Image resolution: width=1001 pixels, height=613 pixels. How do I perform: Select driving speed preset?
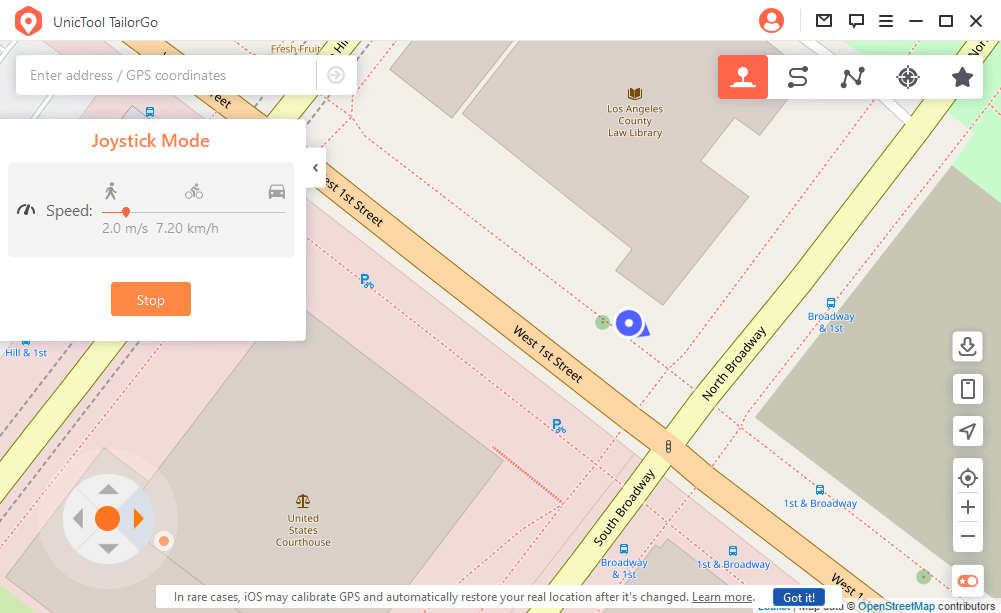[x=277, y=191]
